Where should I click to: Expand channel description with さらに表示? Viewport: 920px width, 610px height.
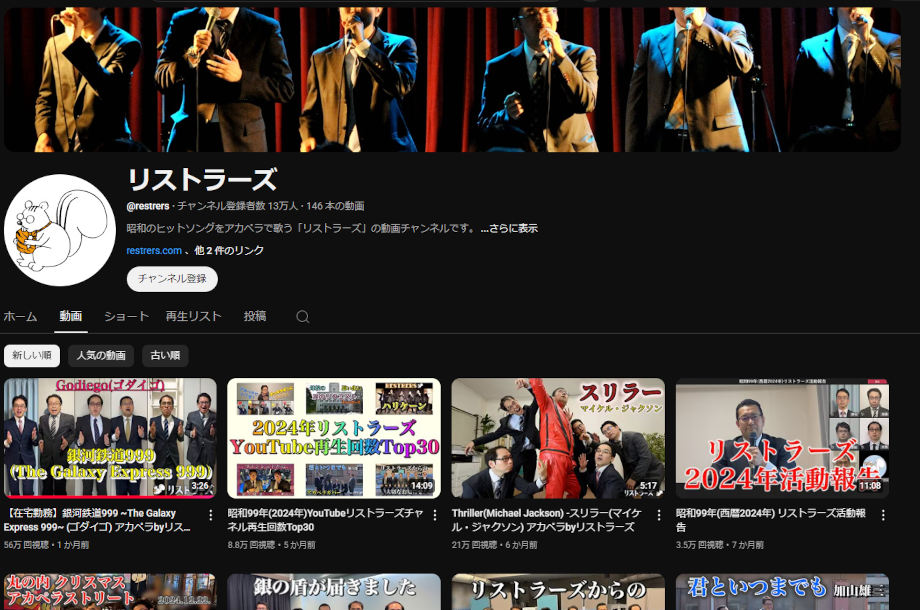[509, 228]
